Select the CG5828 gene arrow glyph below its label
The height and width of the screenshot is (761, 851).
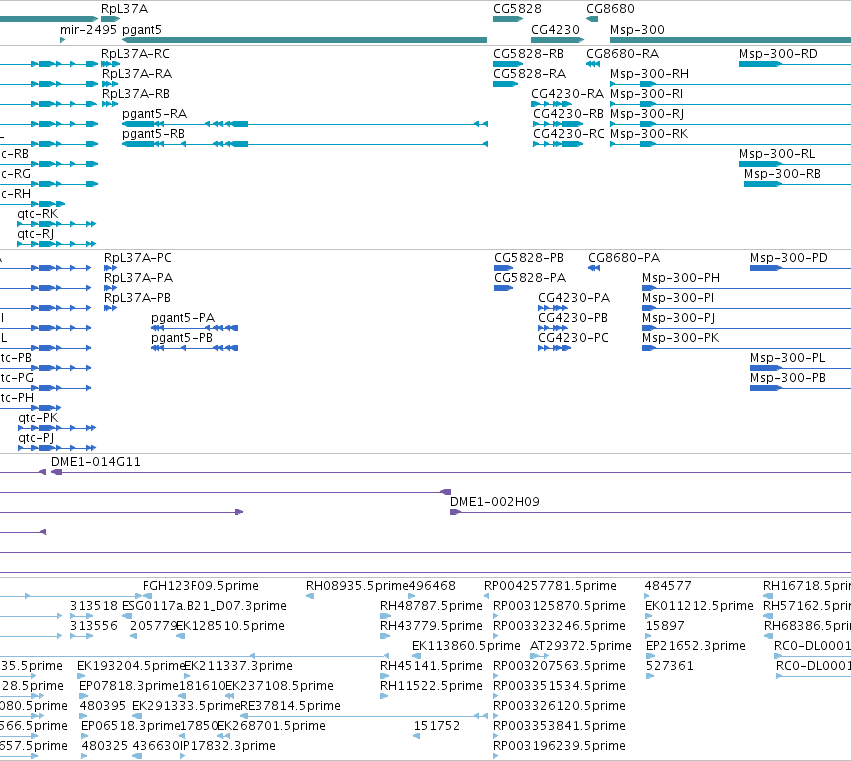(508, 19)
